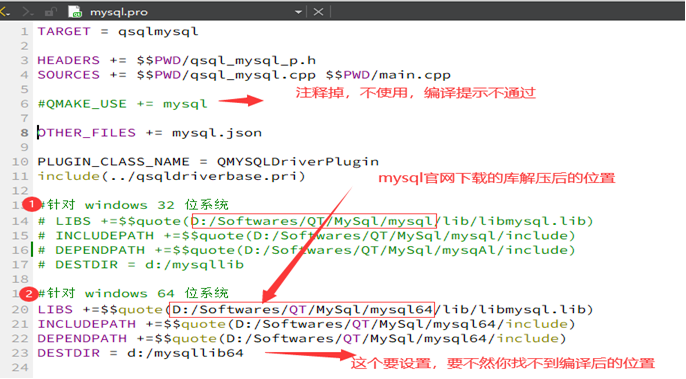Viewport: 686px width, 379px height.
Task: Click the mysql.pro file type icon
Action: point(75,12)
